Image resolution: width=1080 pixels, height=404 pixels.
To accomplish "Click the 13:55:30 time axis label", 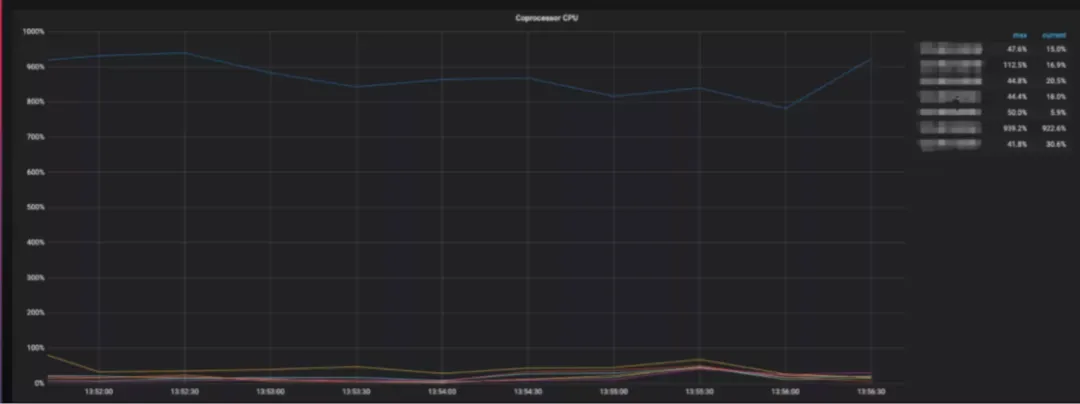I will [x=700, y=392].
